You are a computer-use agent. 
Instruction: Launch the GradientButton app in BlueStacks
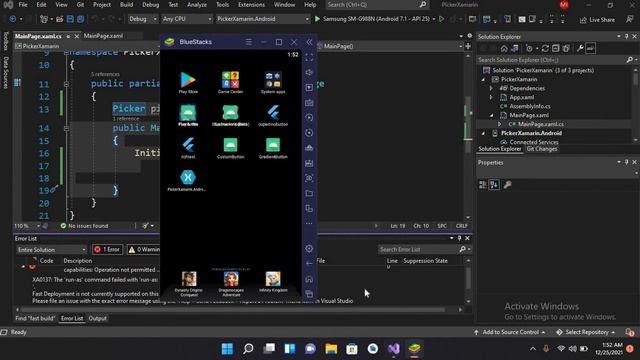273,147
